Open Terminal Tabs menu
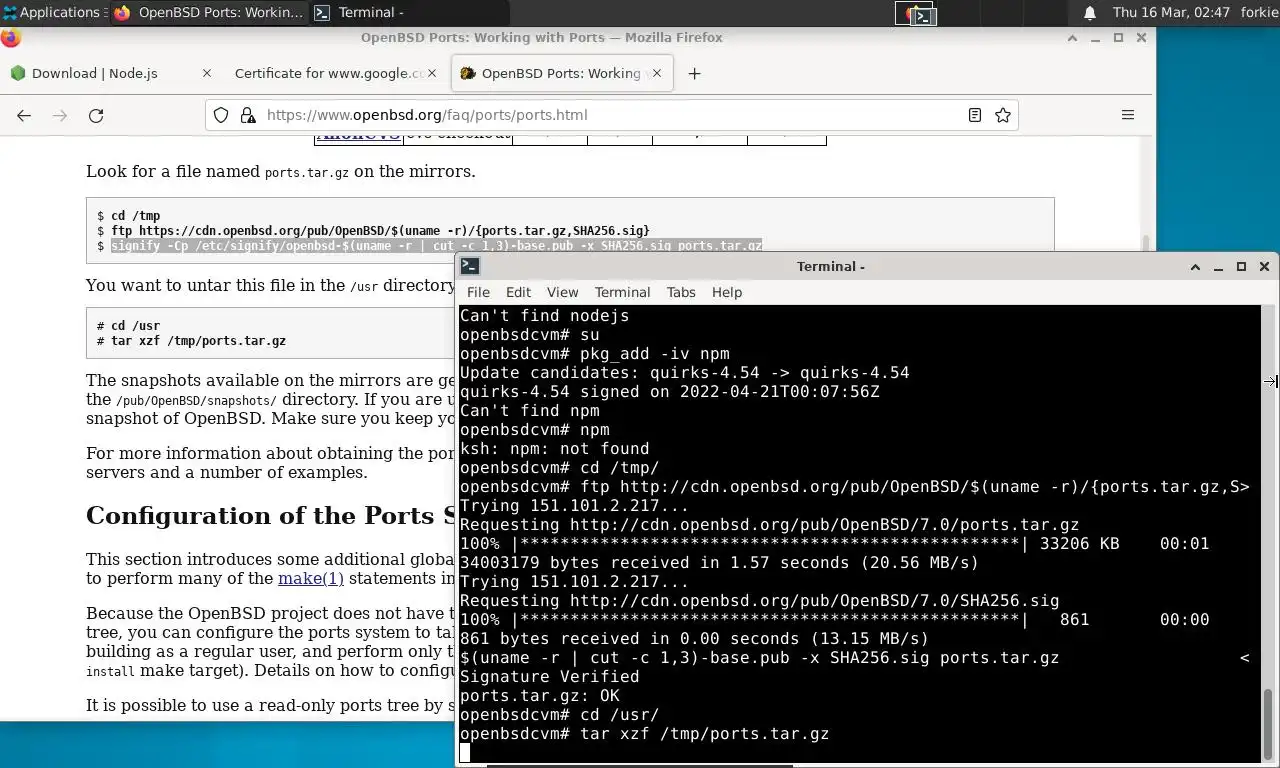Screen dimensions: 1280x768 click(x=681, y=292)
